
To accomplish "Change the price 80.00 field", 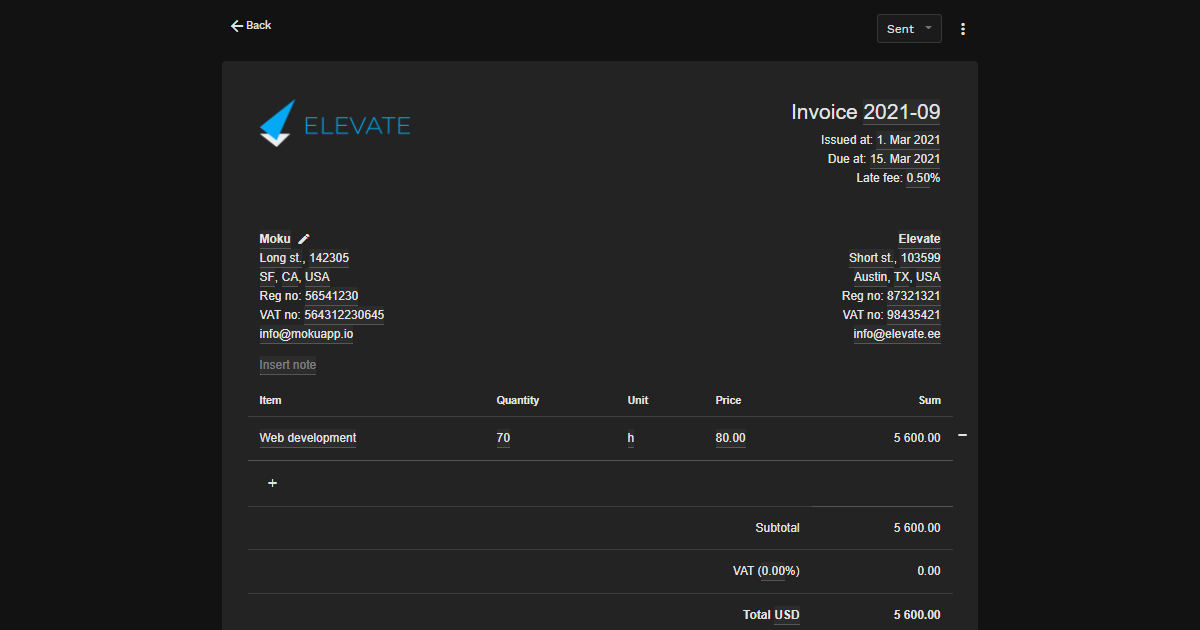I will pyautogui.click(x=730, y=438).
